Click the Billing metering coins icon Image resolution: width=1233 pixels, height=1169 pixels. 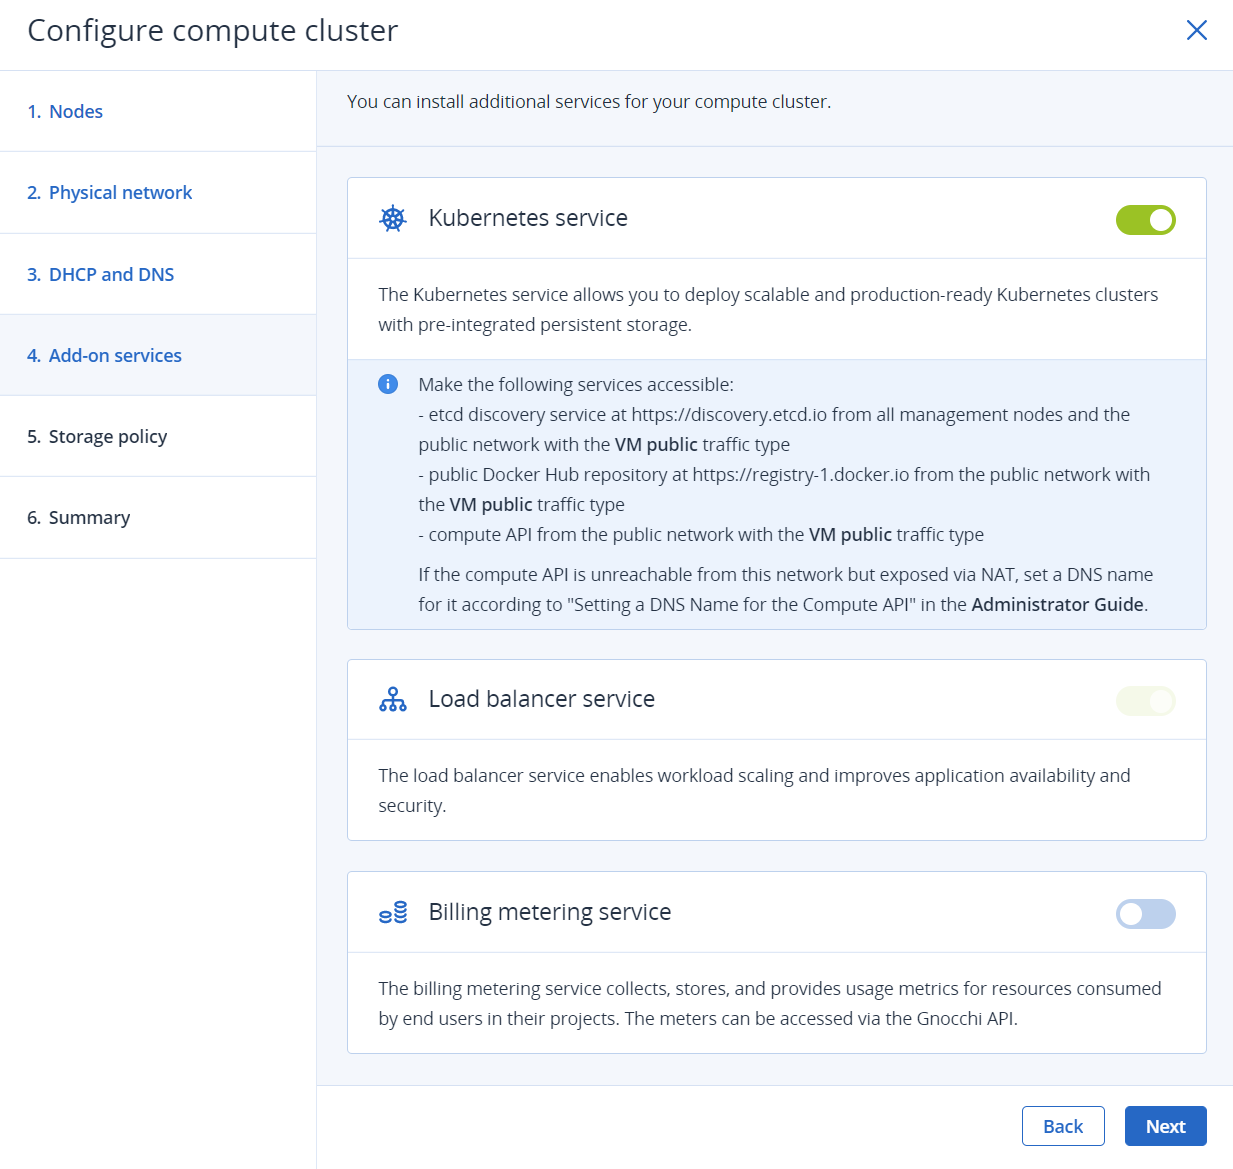coord(393,912)
